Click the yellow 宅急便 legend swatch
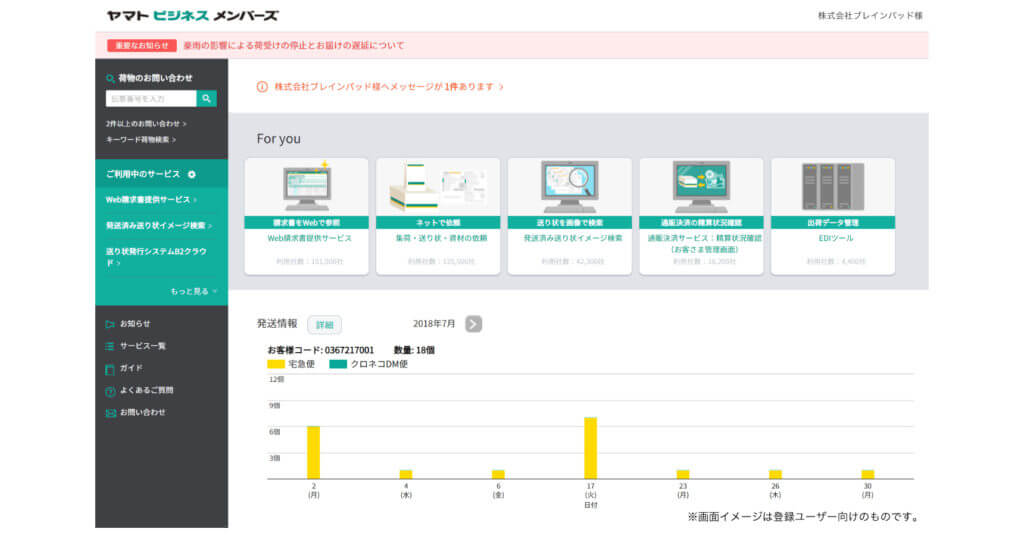Image resolution: width=1024 pixels, height=535 pixels. click(x=276, y=365)
